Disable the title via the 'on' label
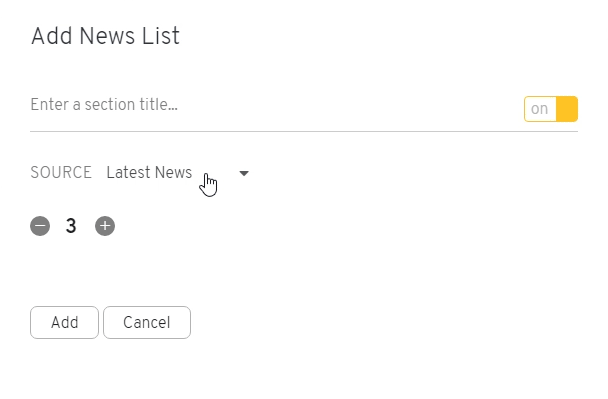The image size is (608, 399). [539, 109]
